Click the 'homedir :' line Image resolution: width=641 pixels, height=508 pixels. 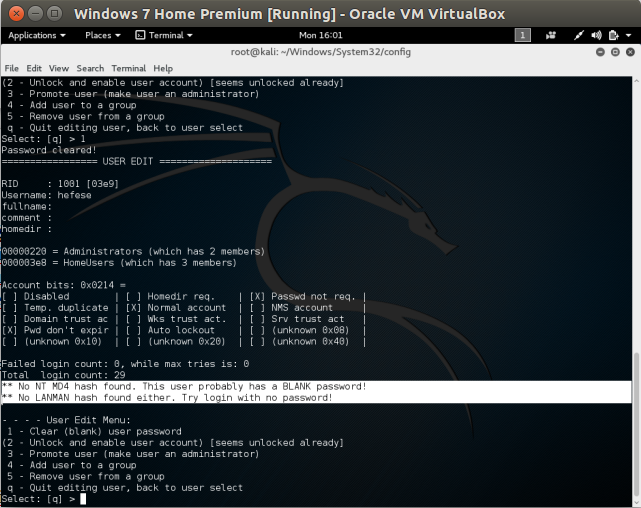(x=27, y=229)
